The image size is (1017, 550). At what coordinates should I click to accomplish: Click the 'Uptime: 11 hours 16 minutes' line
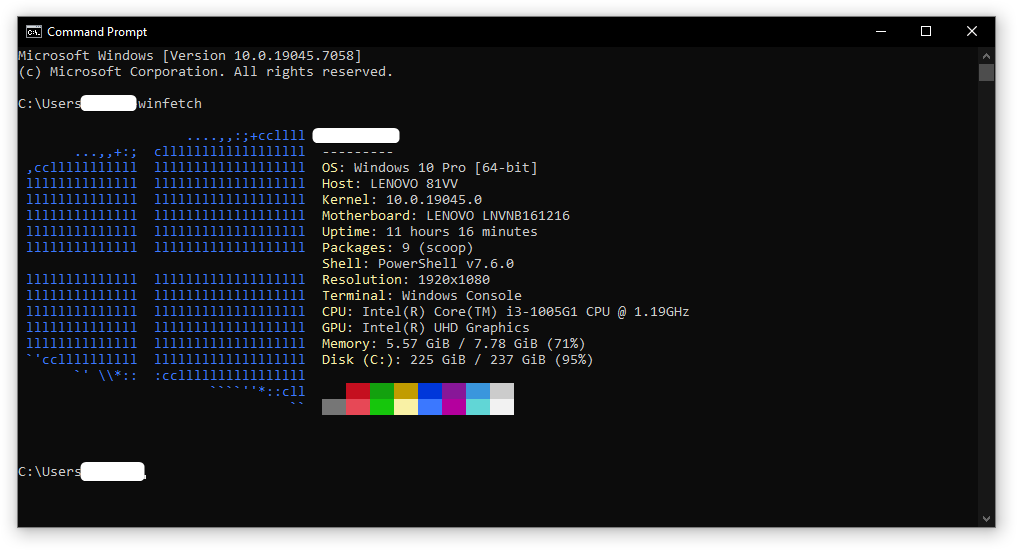tap(429, 232)
